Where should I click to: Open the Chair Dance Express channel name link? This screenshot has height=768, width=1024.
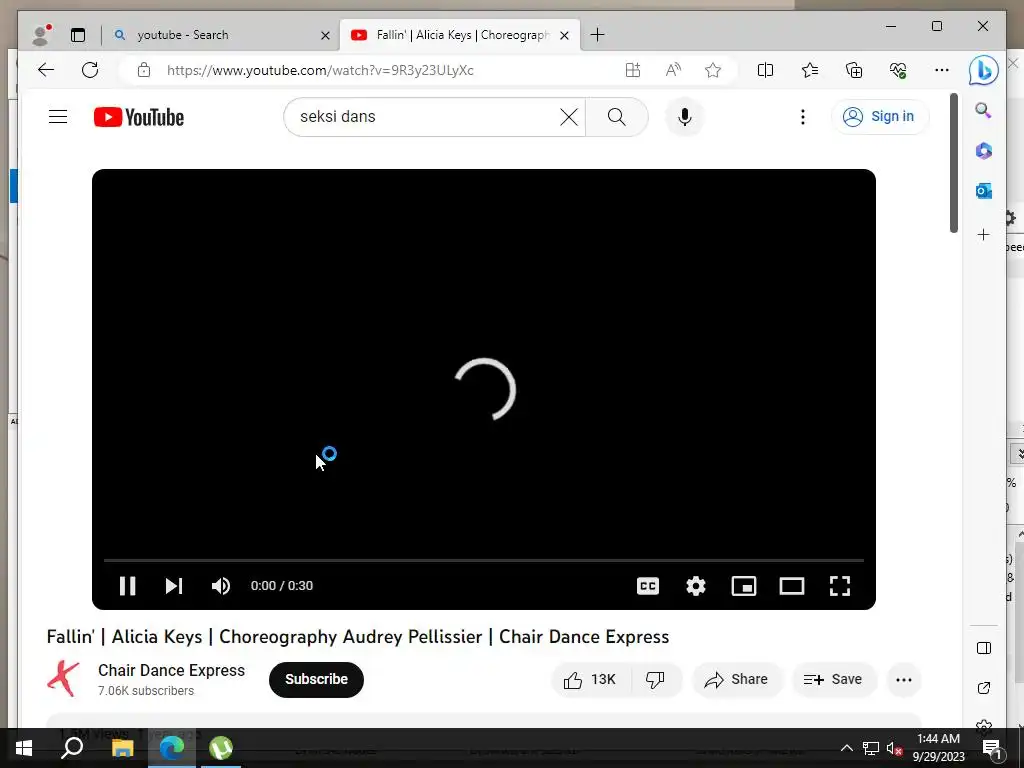pos(171,671)
